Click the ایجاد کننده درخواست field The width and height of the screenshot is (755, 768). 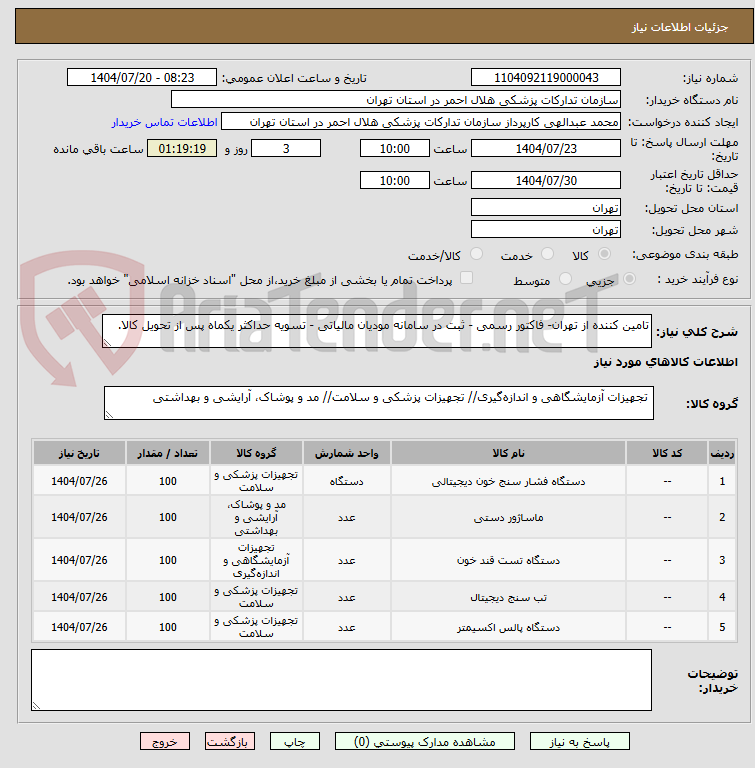[421, 121]
